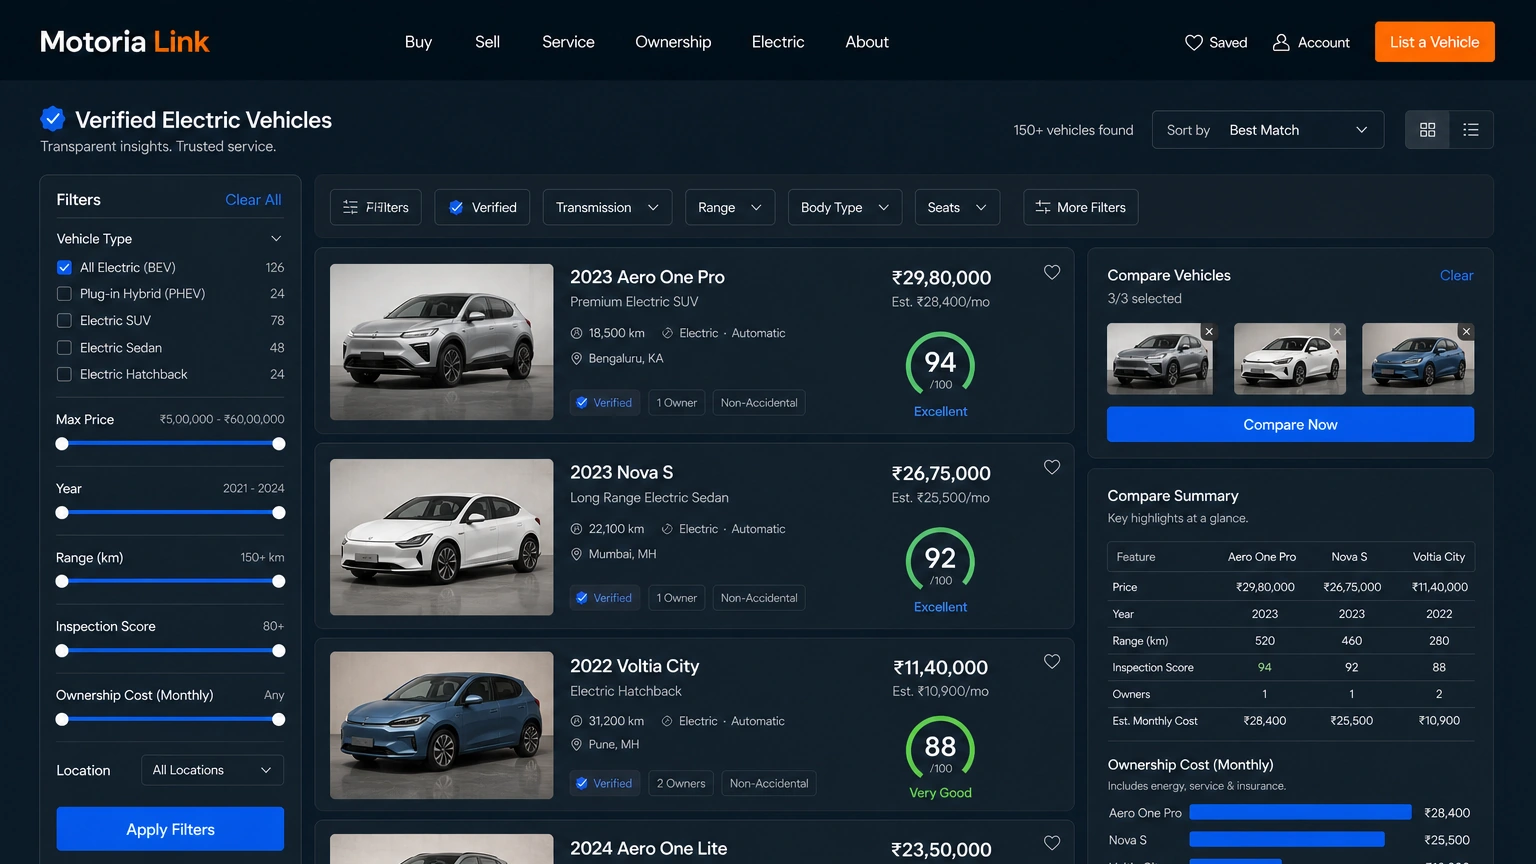Click the Apply Filters button
The height and width of the screenshot is (864, 1536).
pos(170,829)
